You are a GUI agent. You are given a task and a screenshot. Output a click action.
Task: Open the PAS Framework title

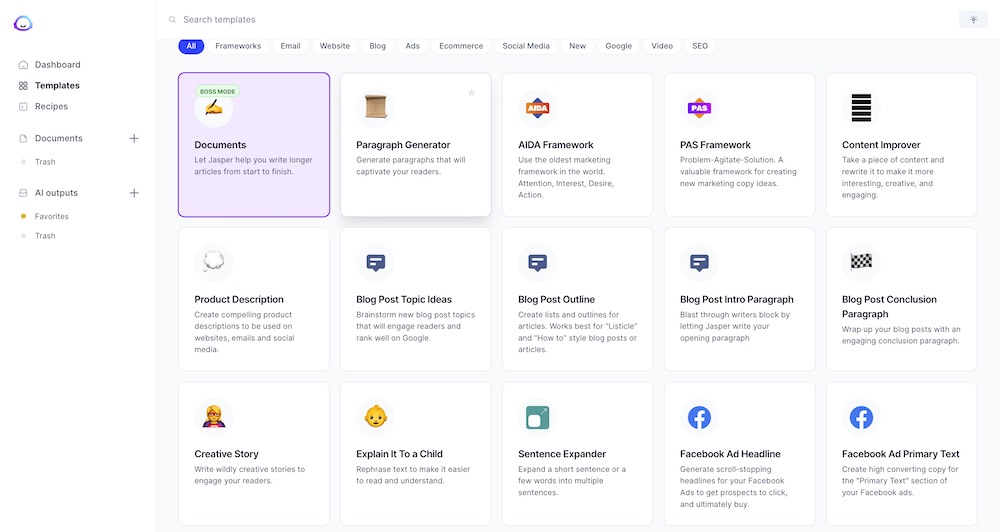(x=715, y=145)
